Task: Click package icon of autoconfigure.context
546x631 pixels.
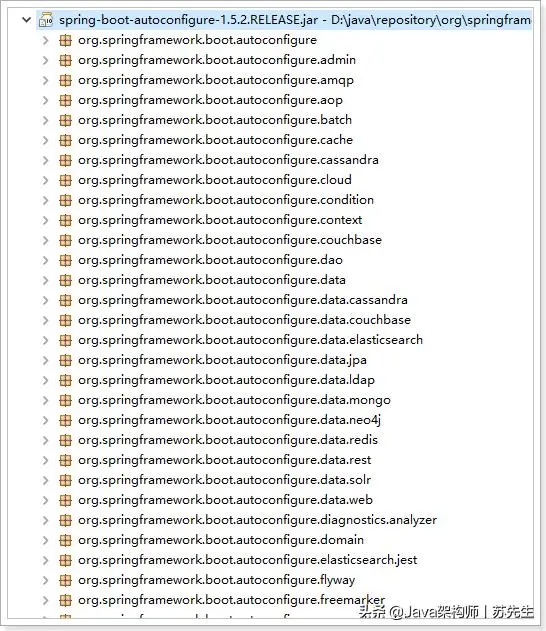Action: (x=65, y=221)
